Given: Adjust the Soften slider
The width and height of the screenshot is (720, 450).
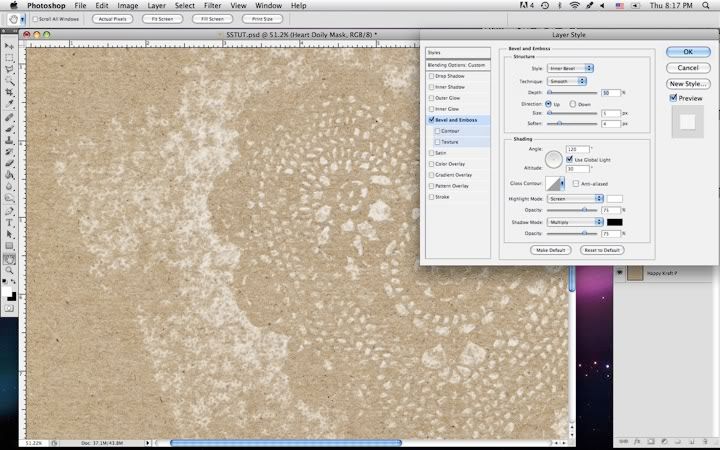Looking at the screenshot, I should click(559, 124).
